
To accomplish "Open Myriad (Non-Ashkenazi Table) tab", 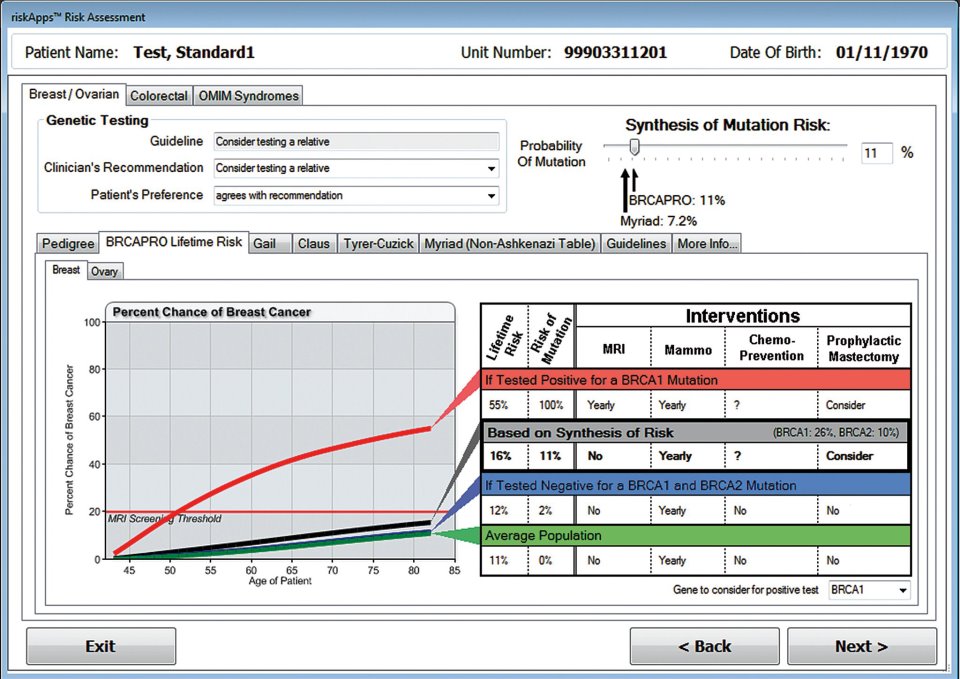I will point(510,244).
